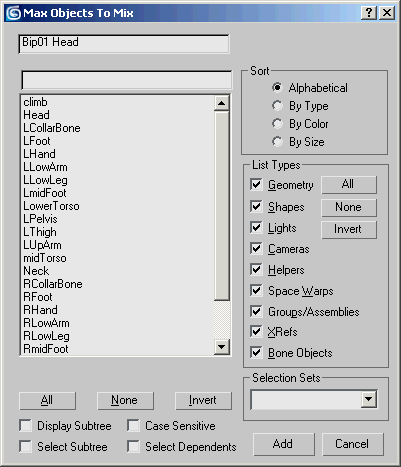Select RCollarBone from the object list
The image size is (401, 467).
pos(53,284)
